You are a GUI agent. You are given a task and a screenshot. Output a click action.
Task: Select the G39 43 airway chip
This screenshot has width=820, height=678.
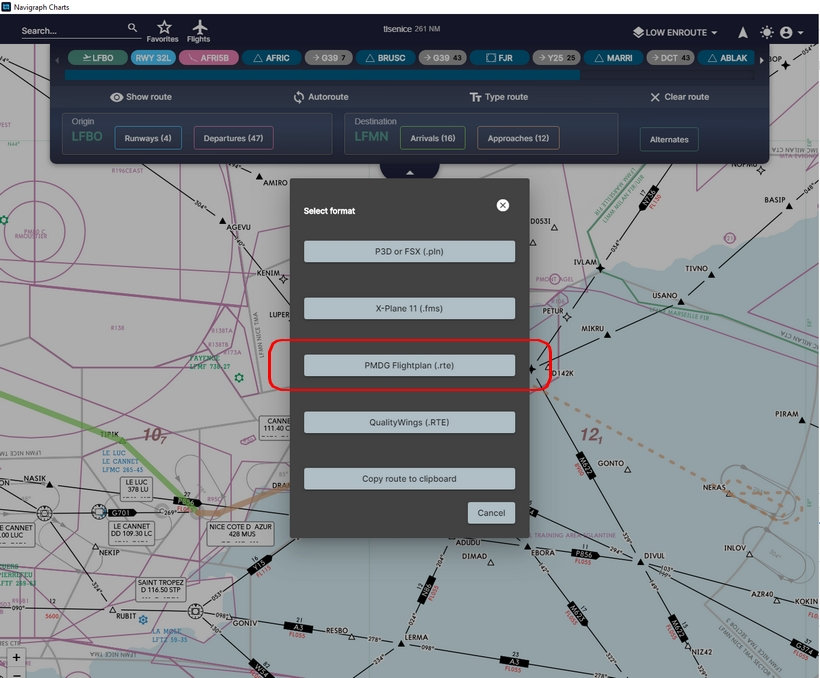(x=442, y=58)
